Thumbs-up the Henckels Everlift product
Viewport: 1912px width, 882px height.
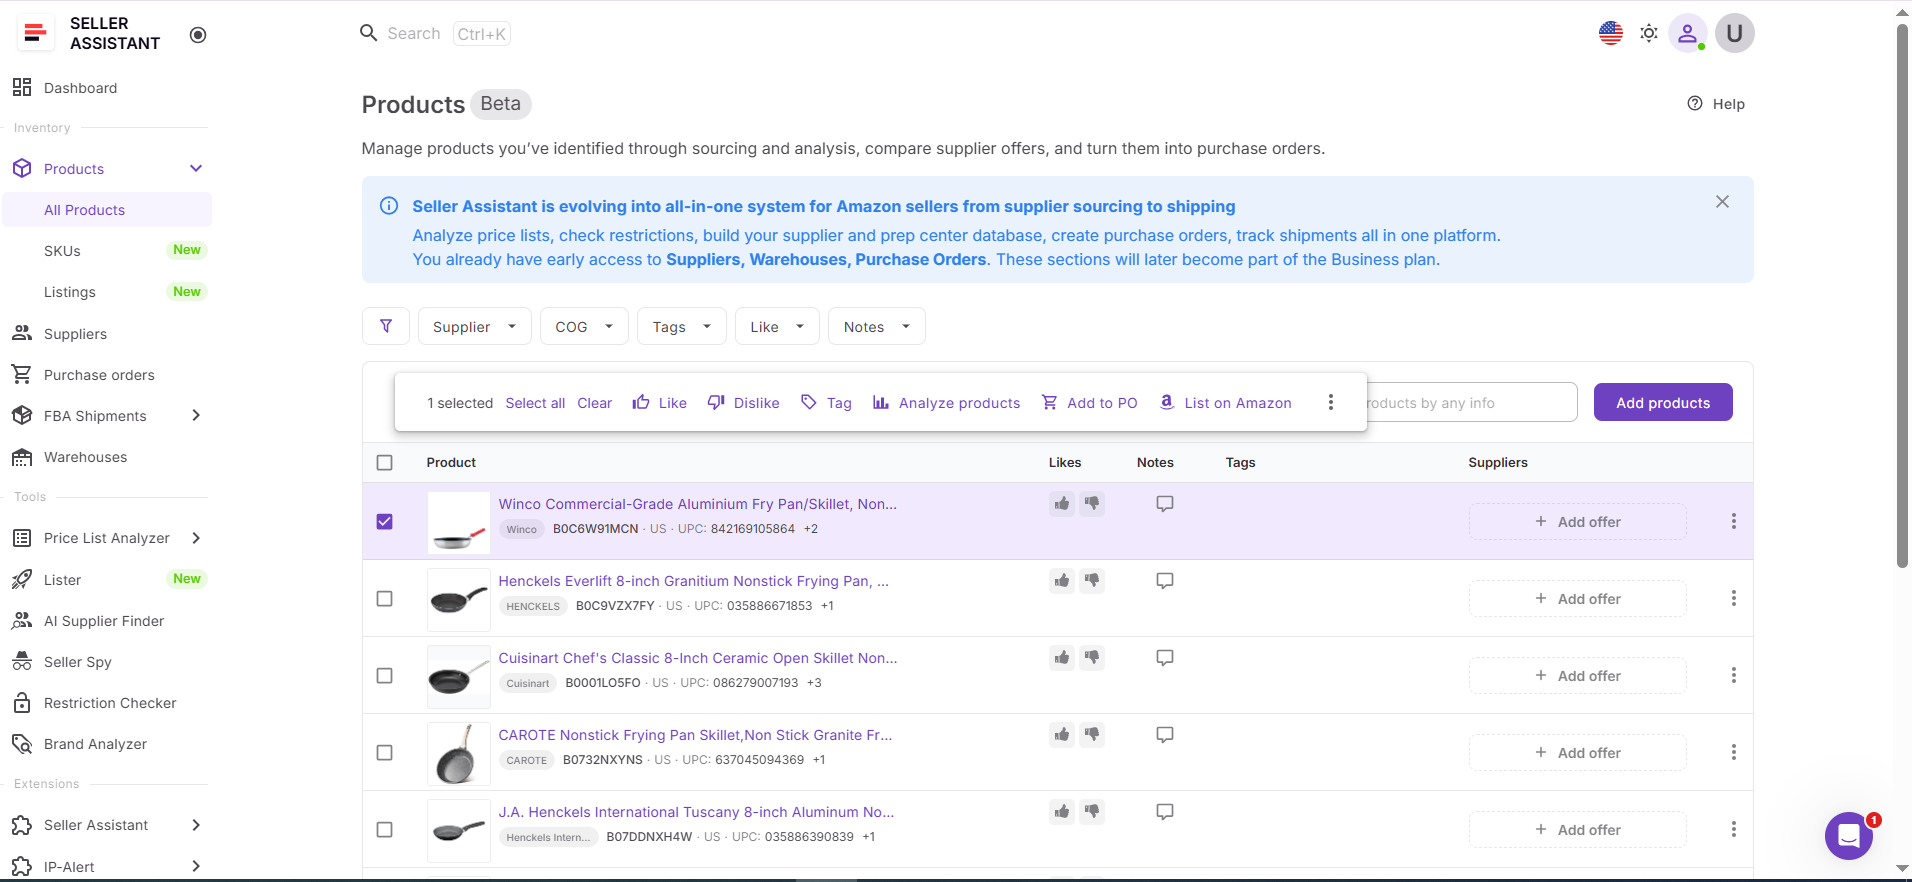point(1062,580)
